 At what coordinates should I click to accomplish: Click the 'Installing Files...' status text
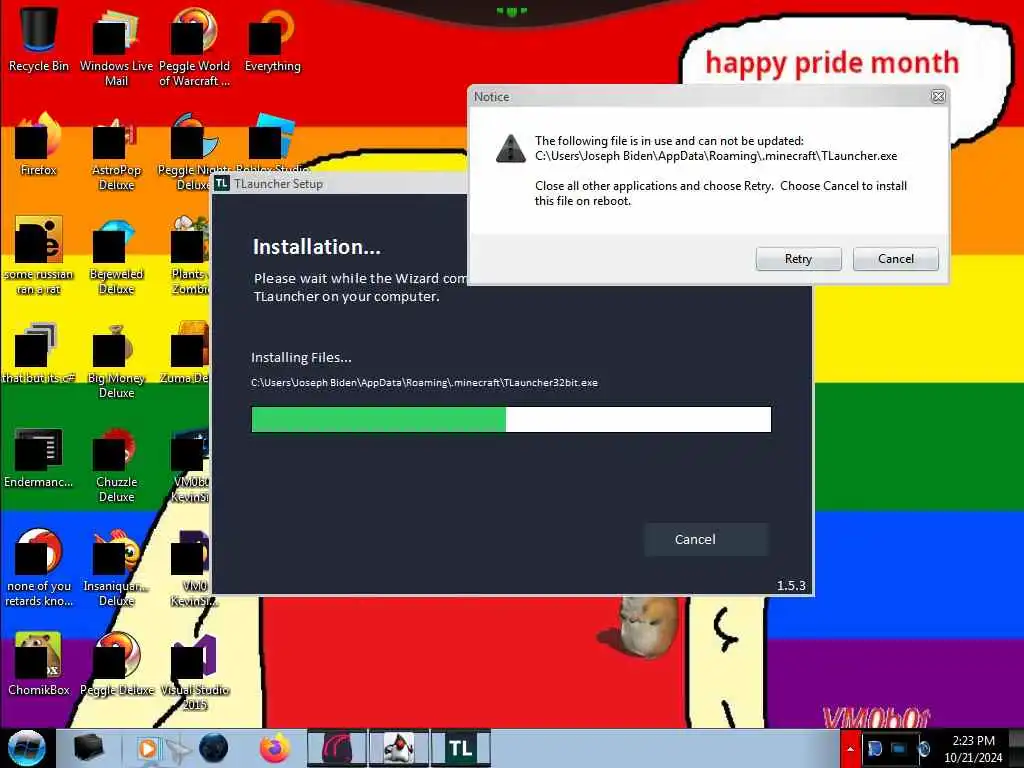click(301, 357)
